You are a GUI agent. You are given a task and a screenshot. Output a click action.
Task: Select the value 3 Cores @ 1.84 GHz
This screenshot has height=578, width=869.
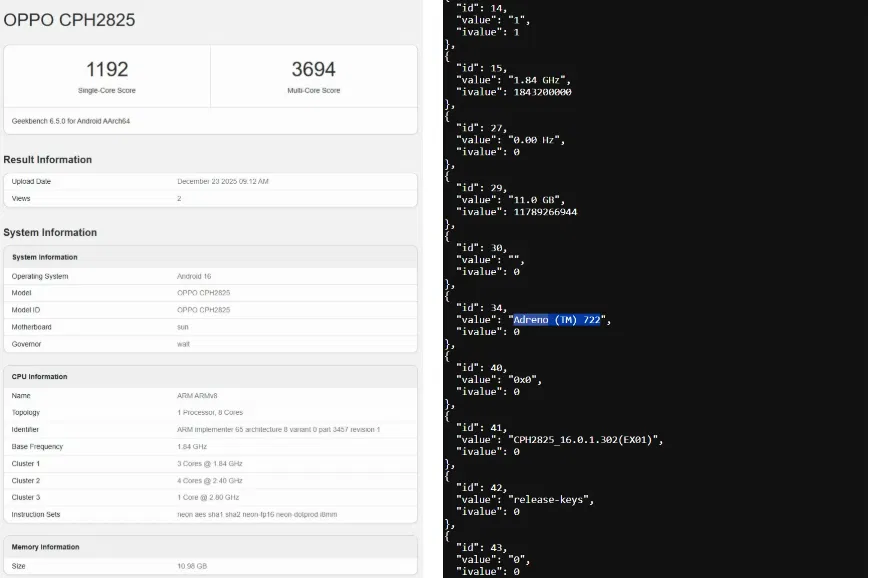210,463
